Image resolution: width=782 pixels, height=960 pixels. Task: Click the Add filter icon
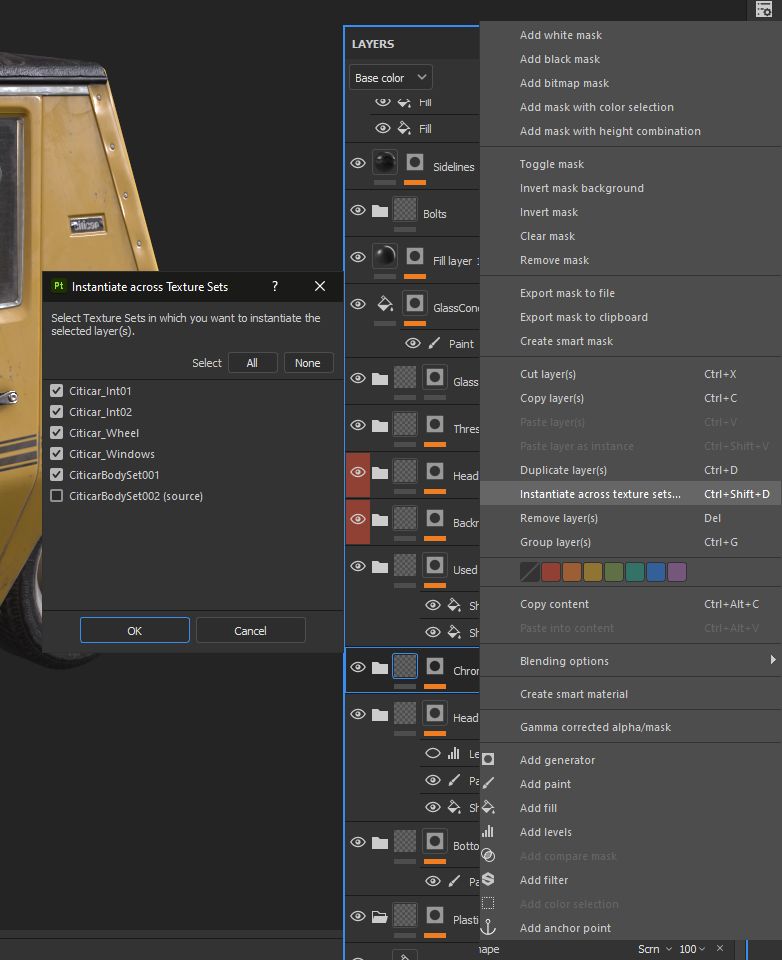(488, 880)
